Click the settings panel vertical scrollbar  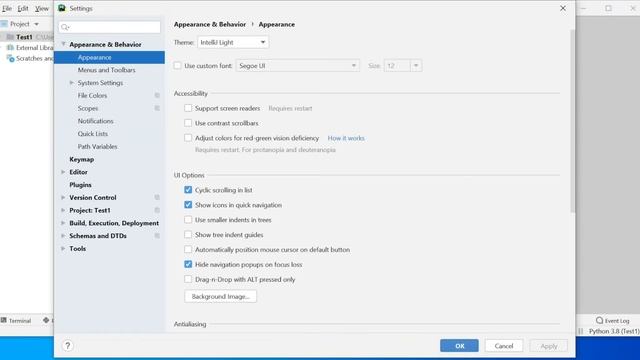(572, 120)
